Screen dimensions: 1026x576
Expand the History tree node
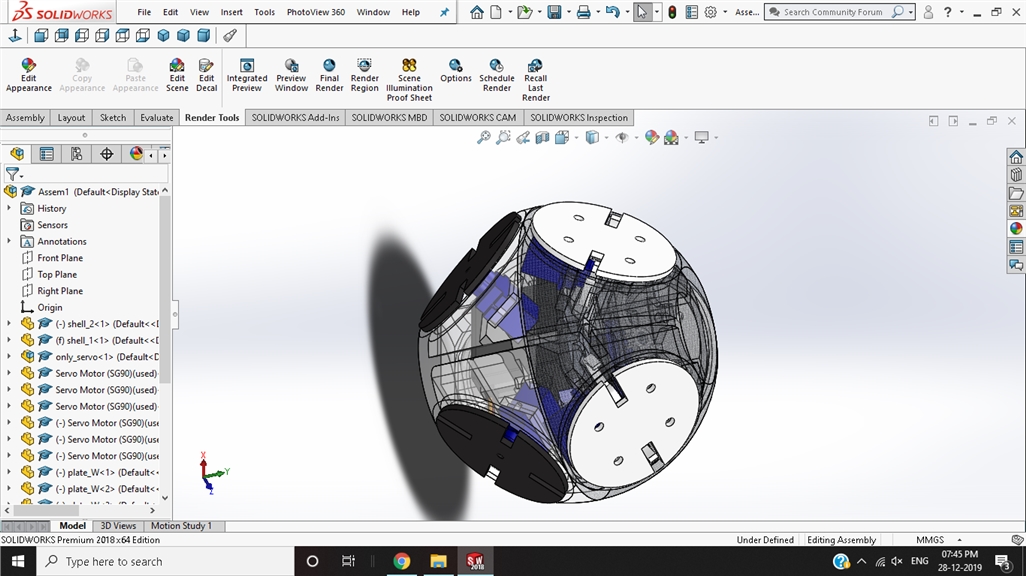click(x=9, y=208)
